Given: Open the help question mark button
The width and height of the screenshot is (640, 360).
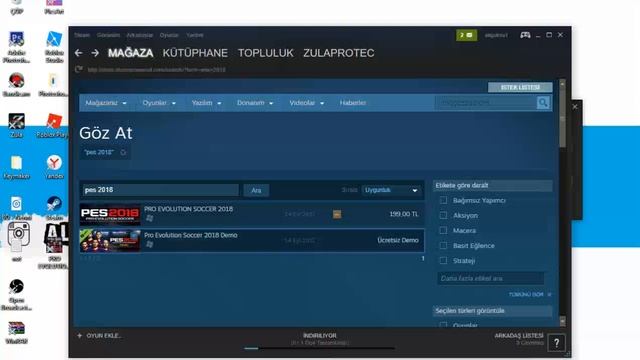Looking at the screenshot, I should tap(557, 343).
